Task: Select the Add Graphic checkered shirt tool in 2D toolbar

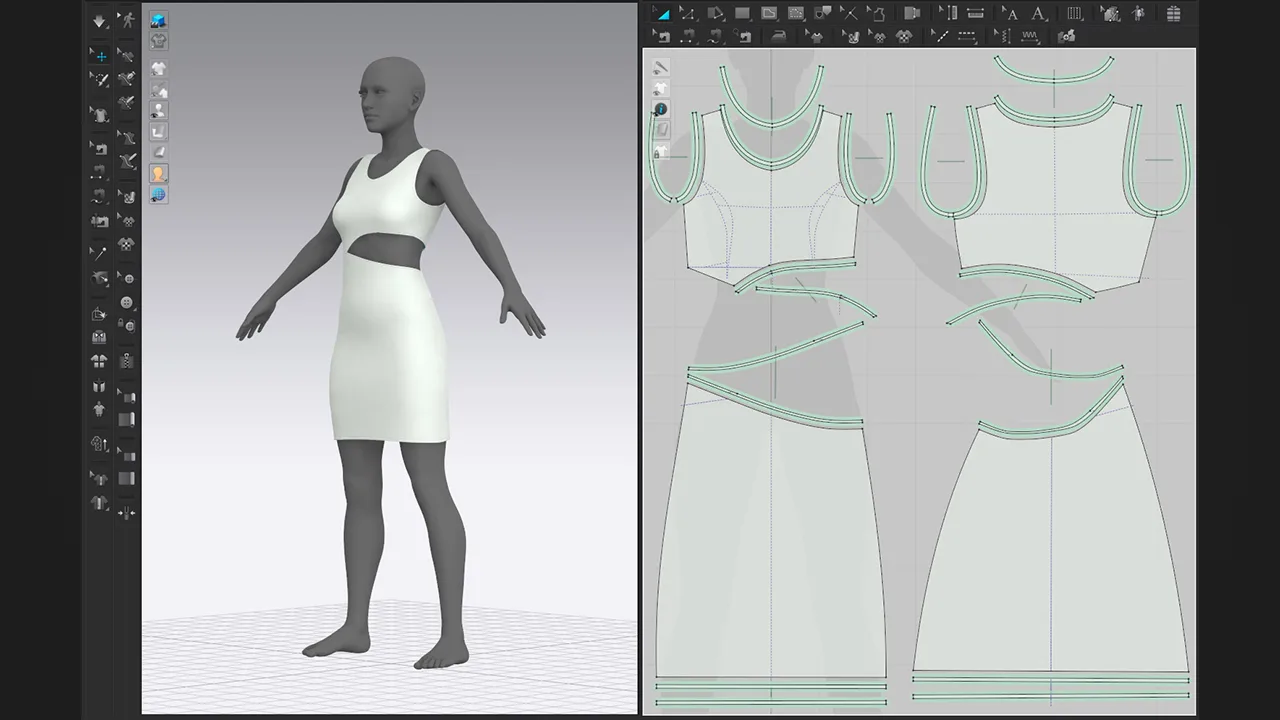Action: [x=904, y=36]
